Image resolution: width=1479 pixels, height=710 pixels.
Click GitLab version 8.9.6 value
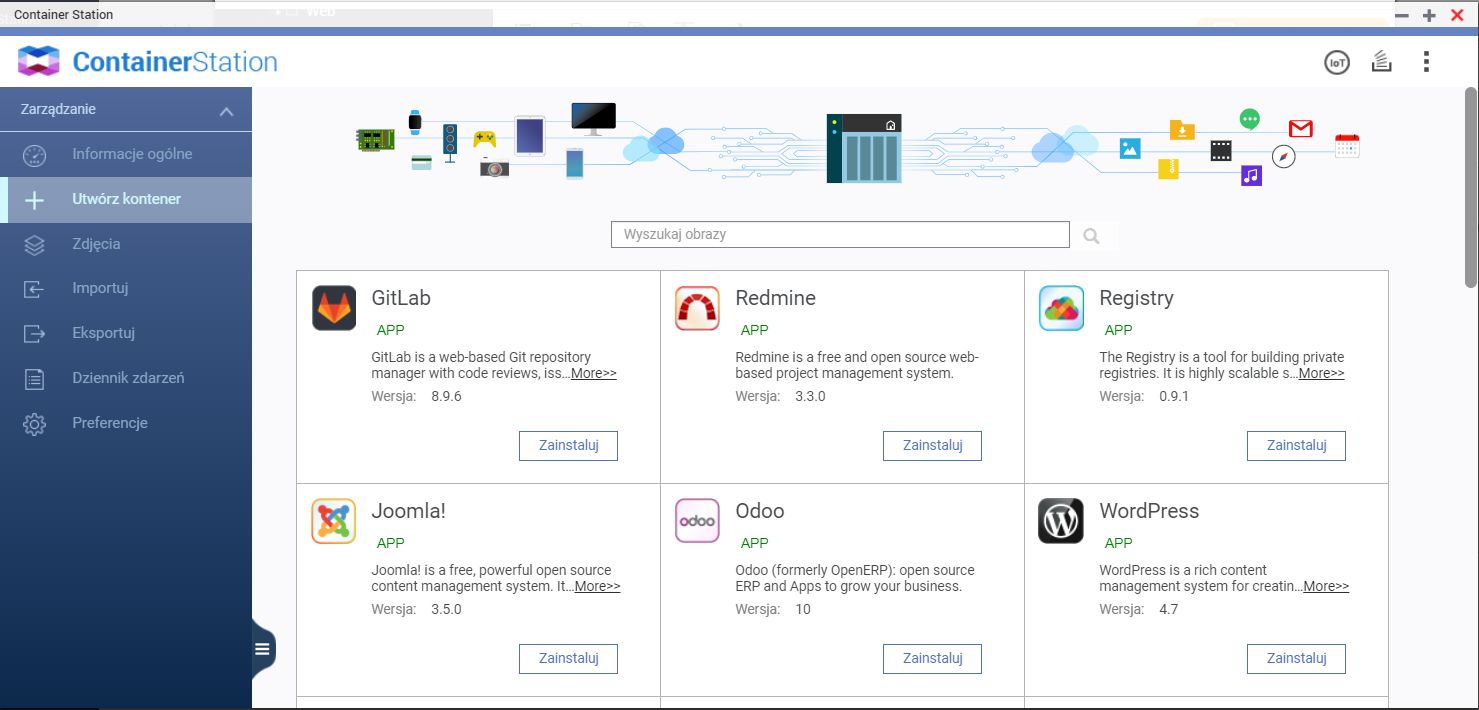446,396
